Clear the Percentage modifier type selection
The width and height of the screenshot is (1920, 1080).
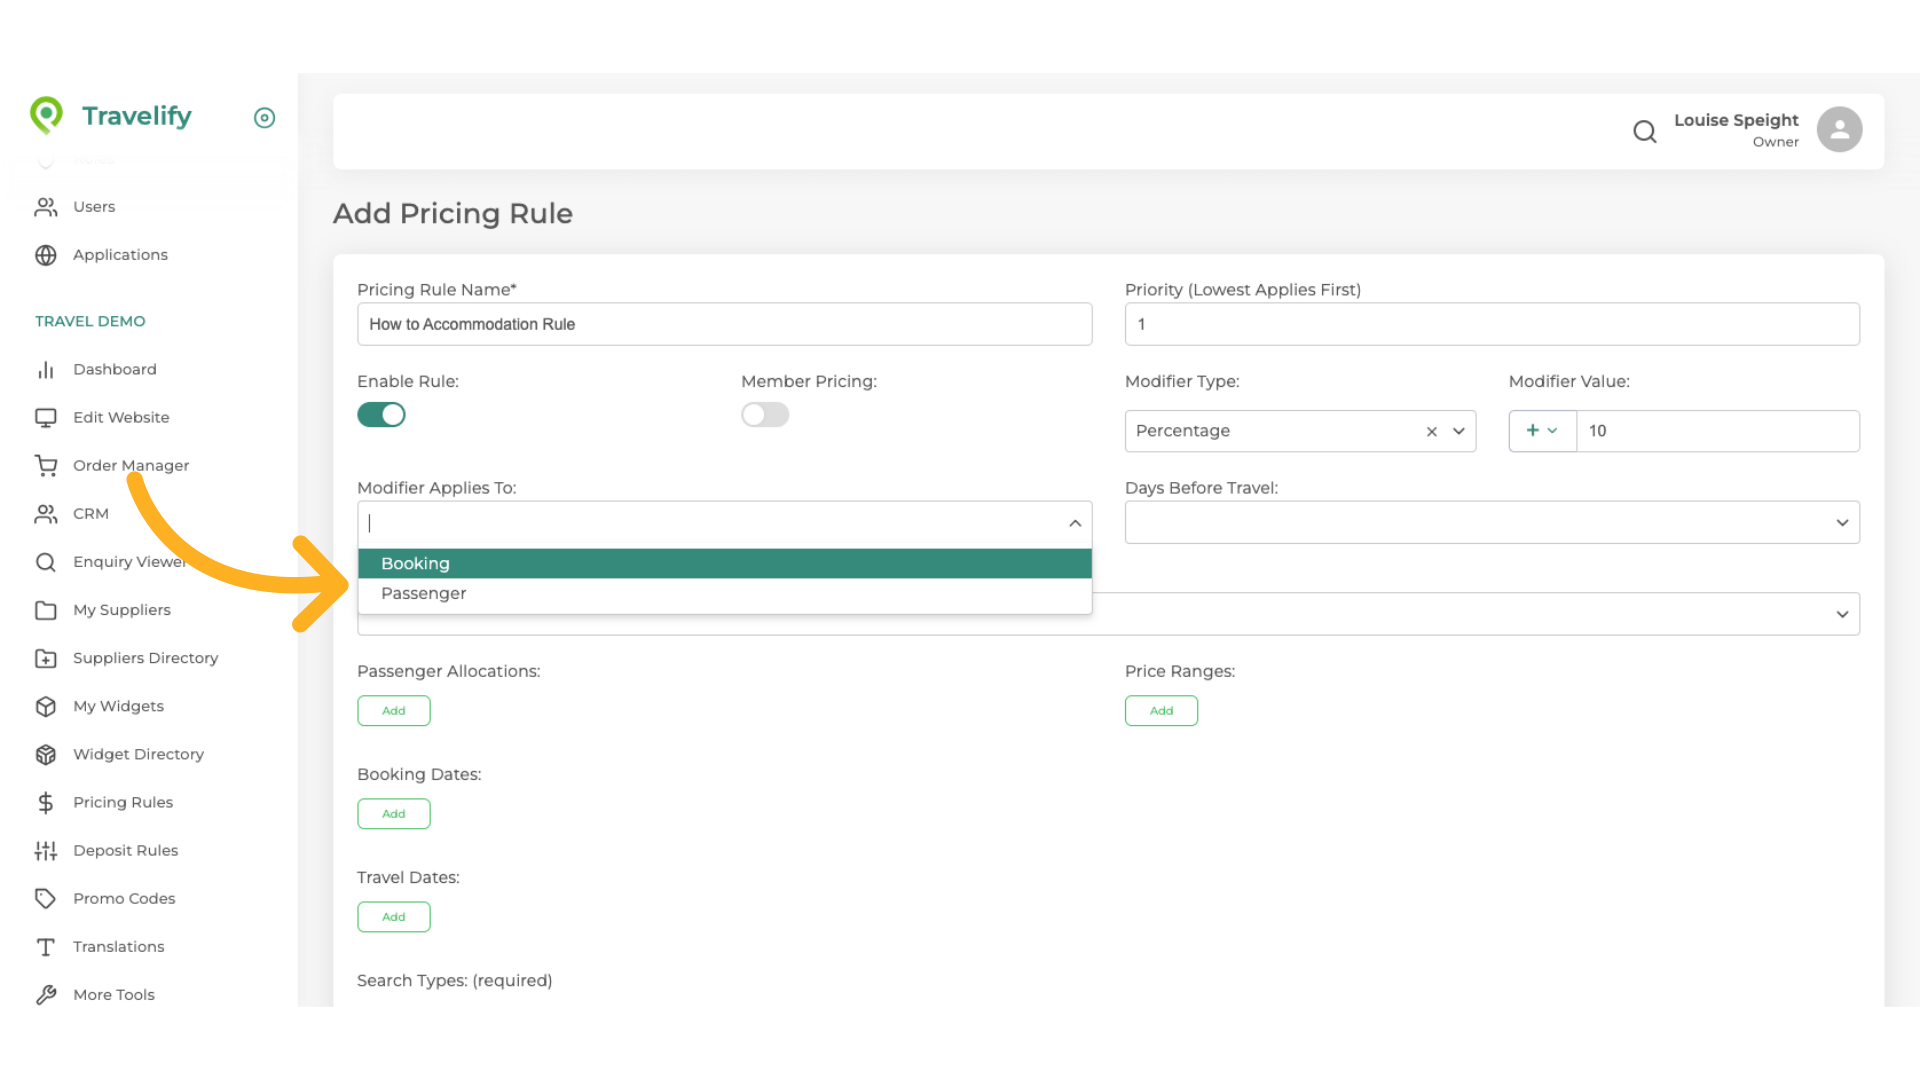1431,431
